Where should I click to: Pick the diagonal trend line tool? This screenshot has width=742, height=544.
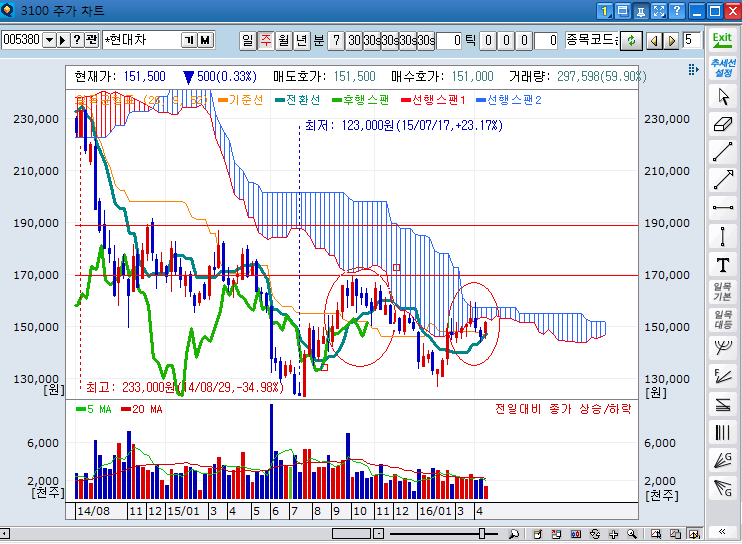click(x=722, y=152)
